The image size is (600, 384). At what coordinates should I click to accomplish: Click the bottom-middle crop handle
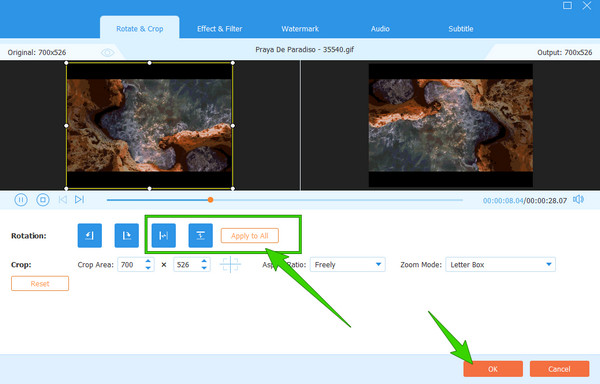click(150, 189)
